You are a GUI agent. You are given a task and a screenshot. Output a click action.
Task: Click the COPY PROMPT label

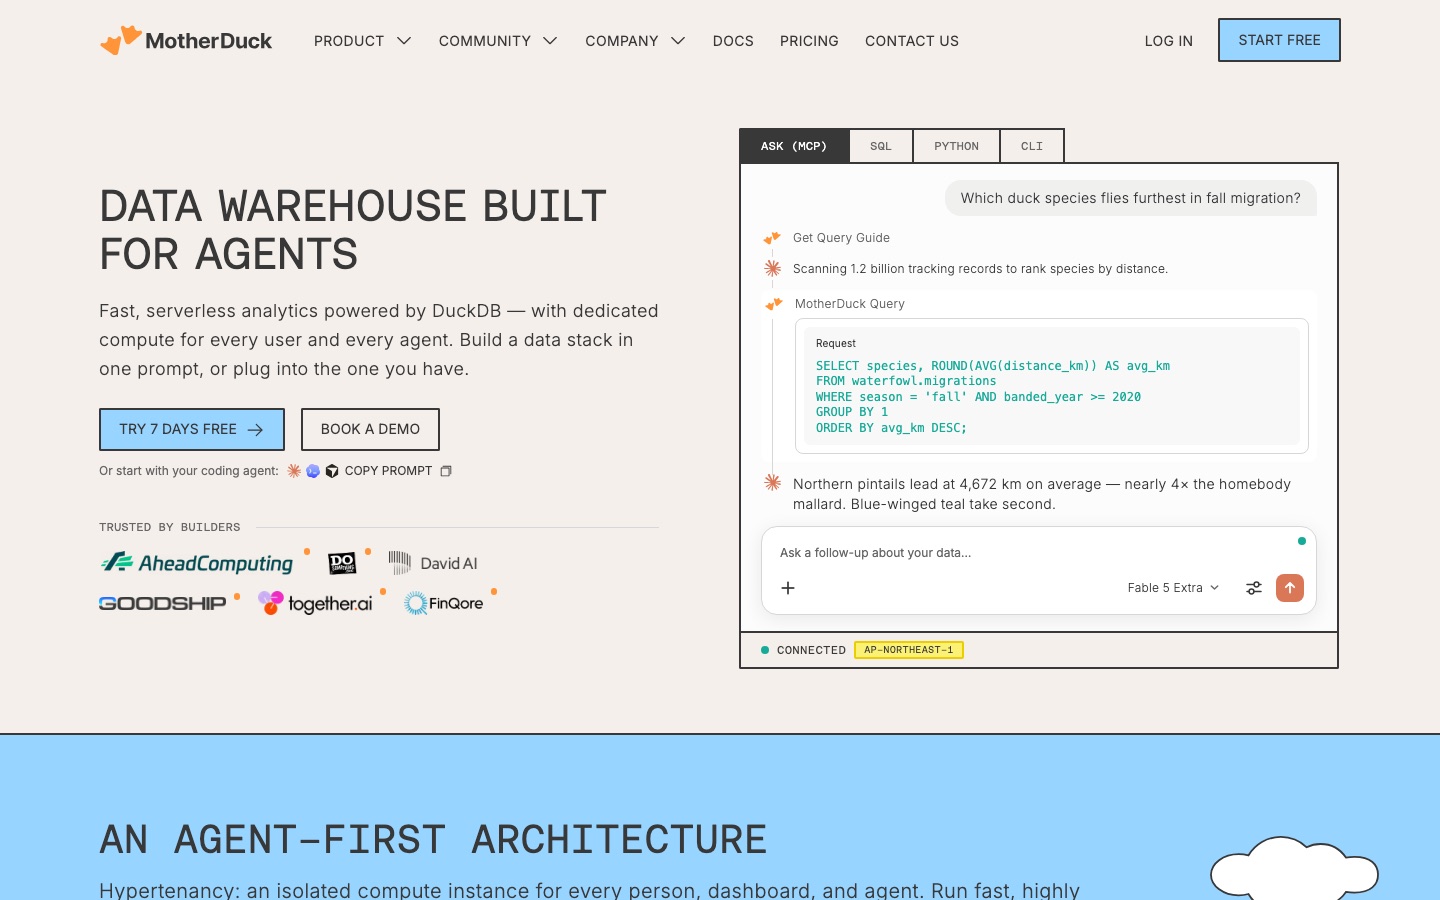coord(388,471)
